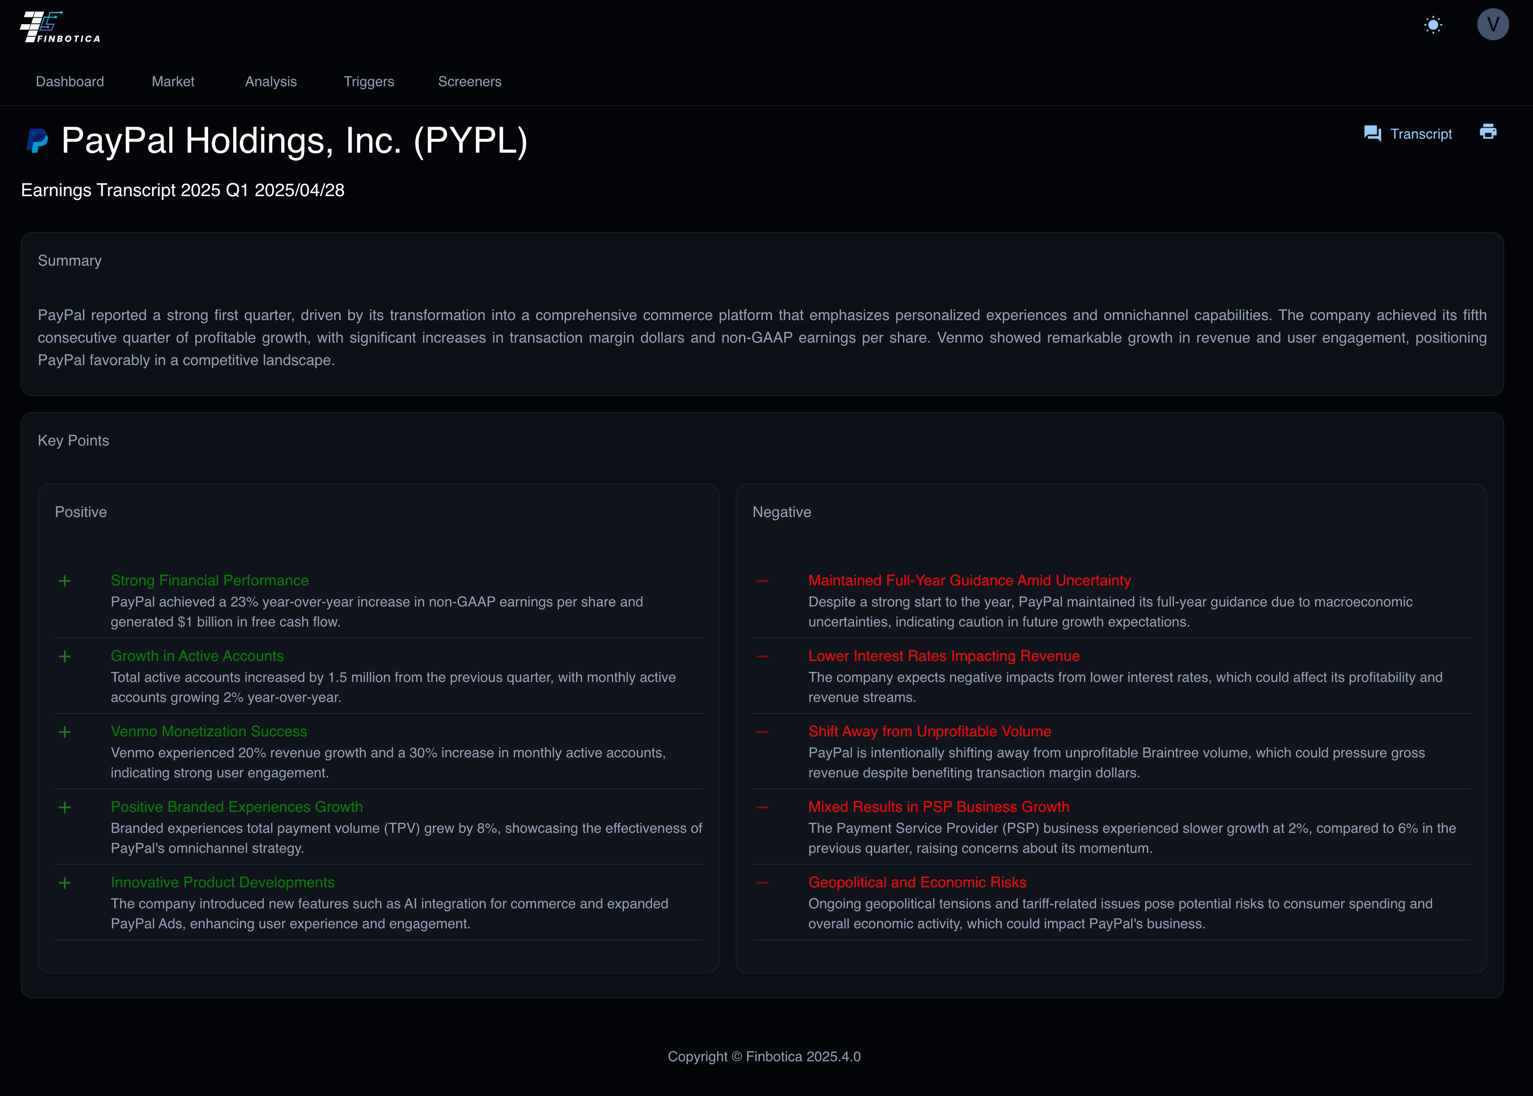Open the user avatar V menu

[1492, 24]
